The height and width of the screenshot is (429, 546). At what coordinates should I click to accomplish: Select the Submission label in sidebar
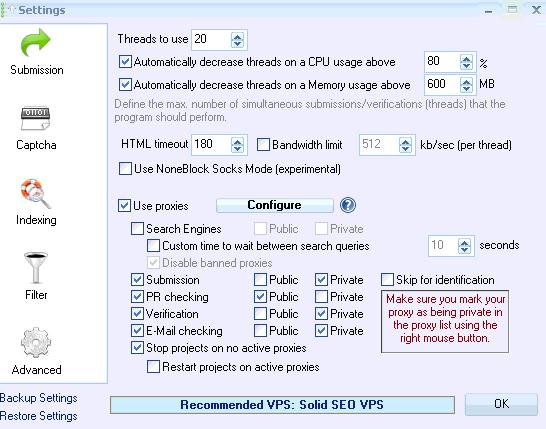[37, 70]
